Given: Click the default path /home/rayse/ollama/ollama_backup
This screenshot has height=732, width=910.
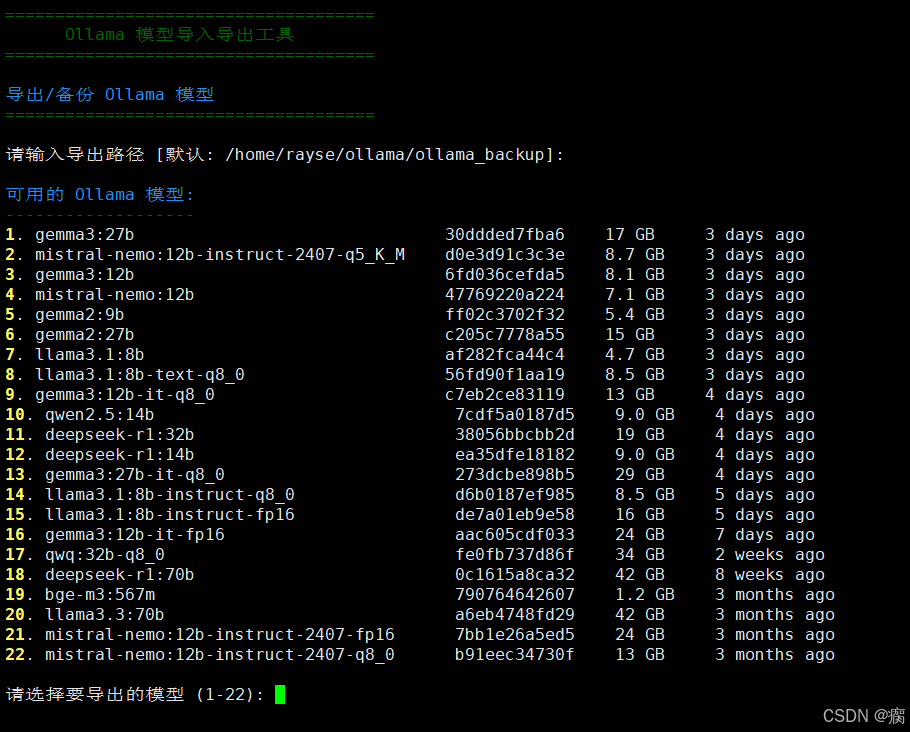Looking at the screenshot, I should pos(385,155).
